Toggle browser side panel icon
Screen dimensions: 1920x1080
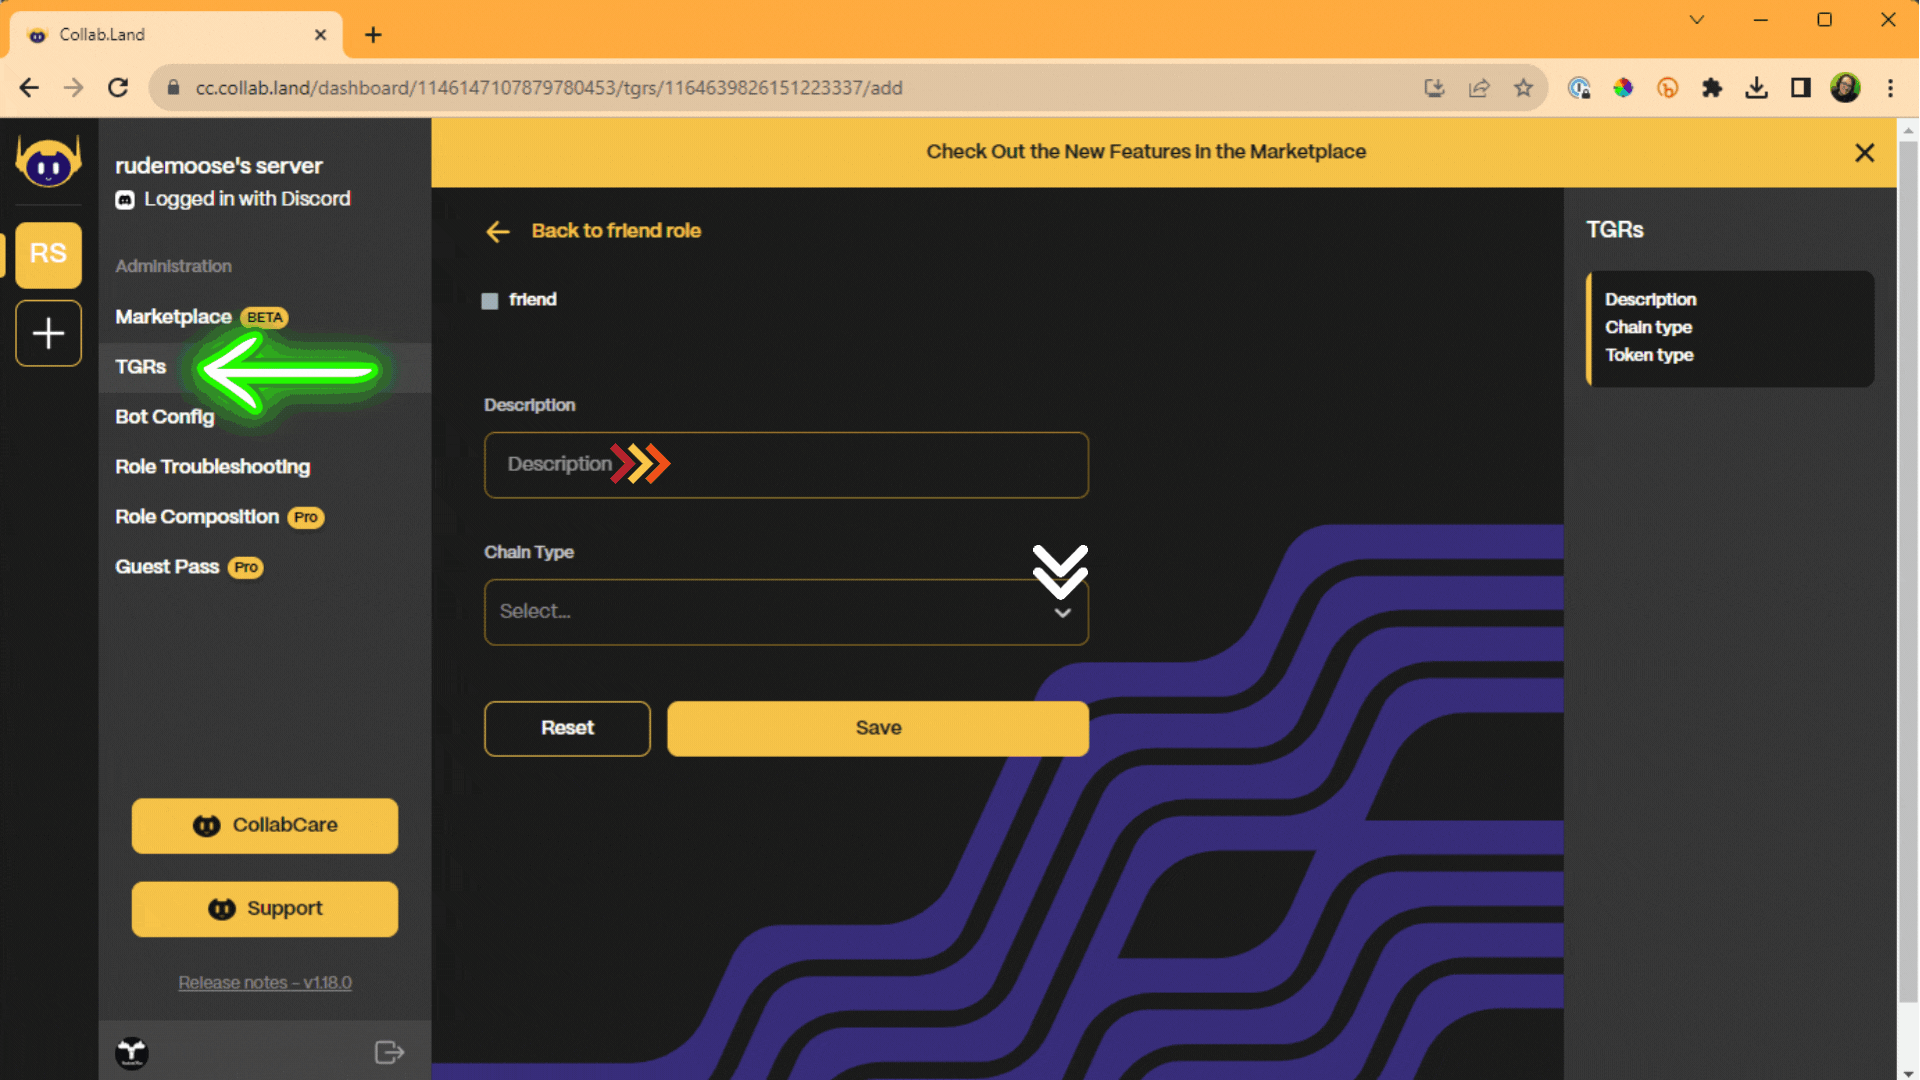click(1801, 88)
